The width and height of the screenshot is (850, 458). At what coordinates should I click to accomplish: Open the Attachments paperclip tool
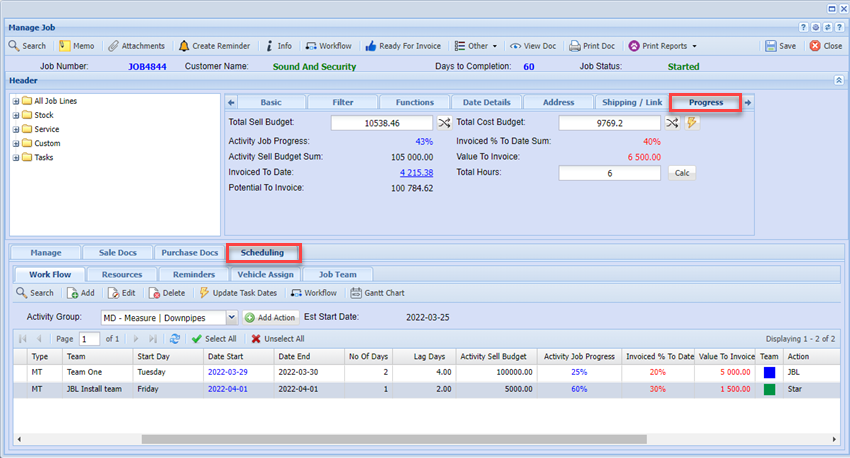pyautogui.click(x=114, y=46)
